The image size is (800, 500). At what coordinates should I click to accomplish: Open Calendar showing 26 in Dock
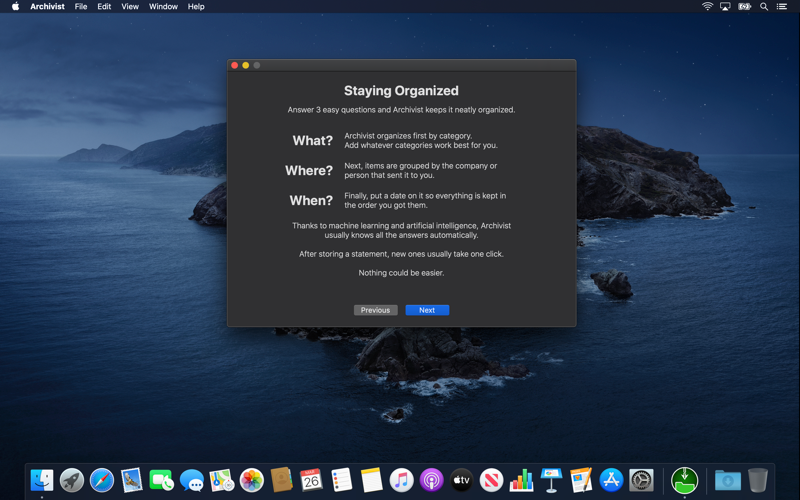pos(311,480)
